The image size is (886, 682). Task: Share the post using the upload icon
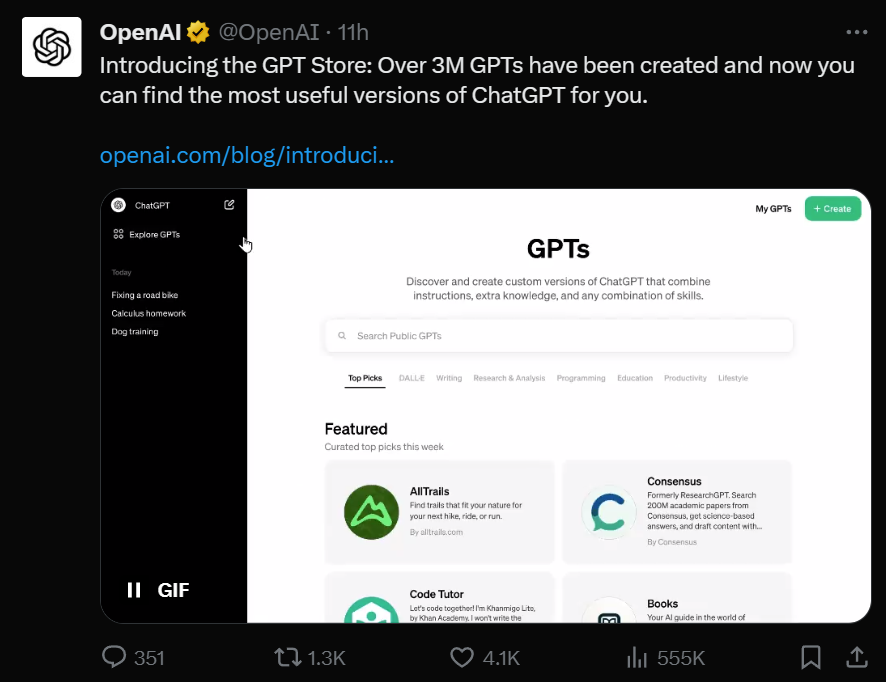(857, 657)
